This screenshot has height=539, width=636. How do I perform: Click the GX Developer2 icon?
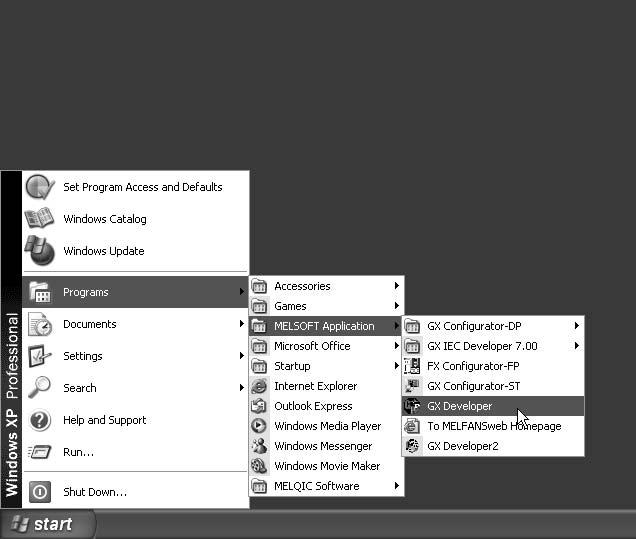[x=412, y=446]
